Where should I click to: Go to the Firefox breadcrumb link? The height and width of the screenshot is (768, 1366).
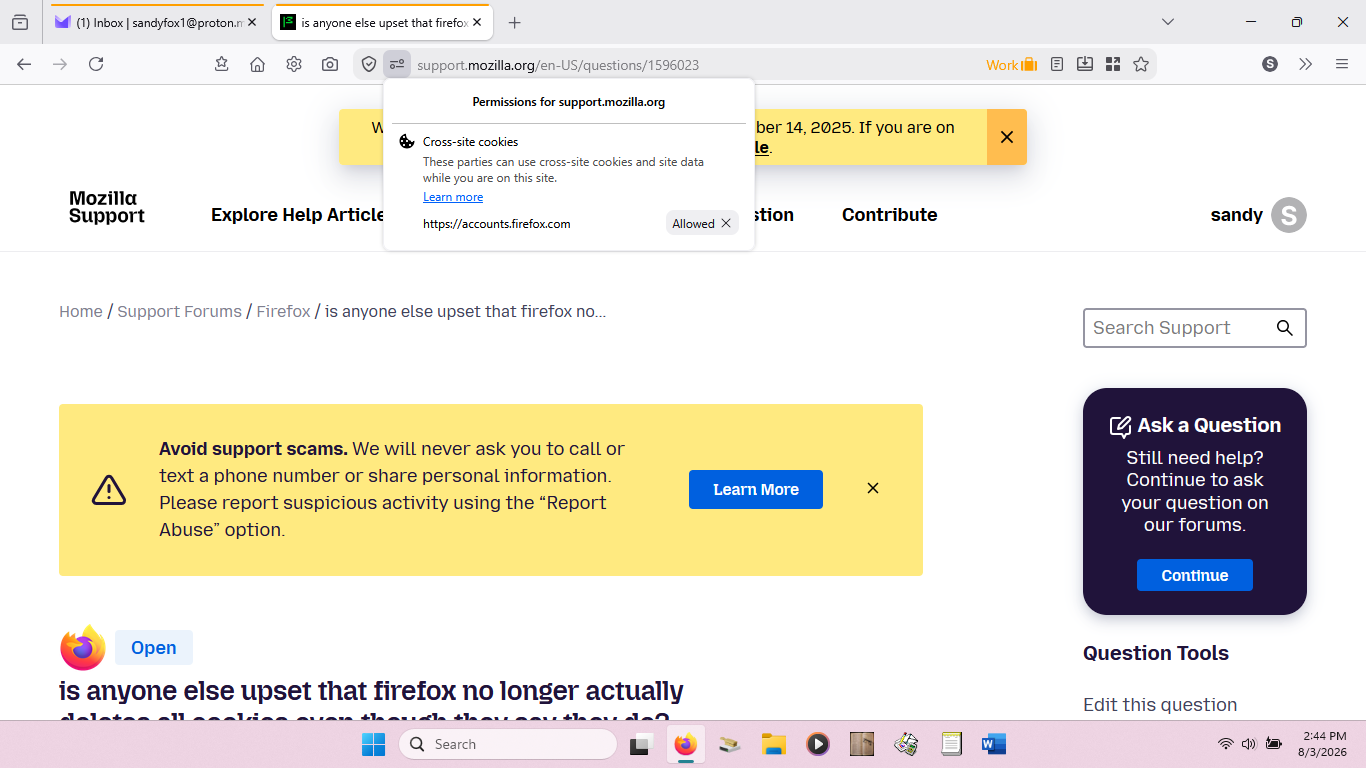[284, 311]
